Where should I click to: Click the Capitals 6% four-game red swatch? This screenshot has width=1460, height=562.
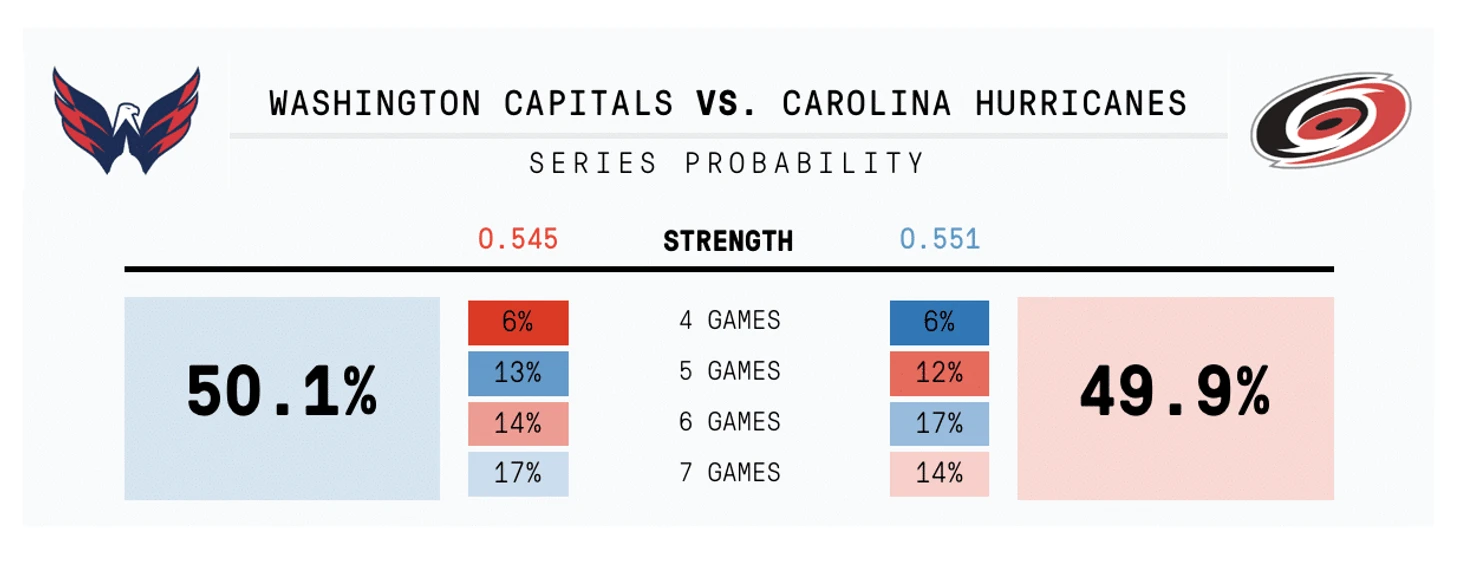click(518, 322)
